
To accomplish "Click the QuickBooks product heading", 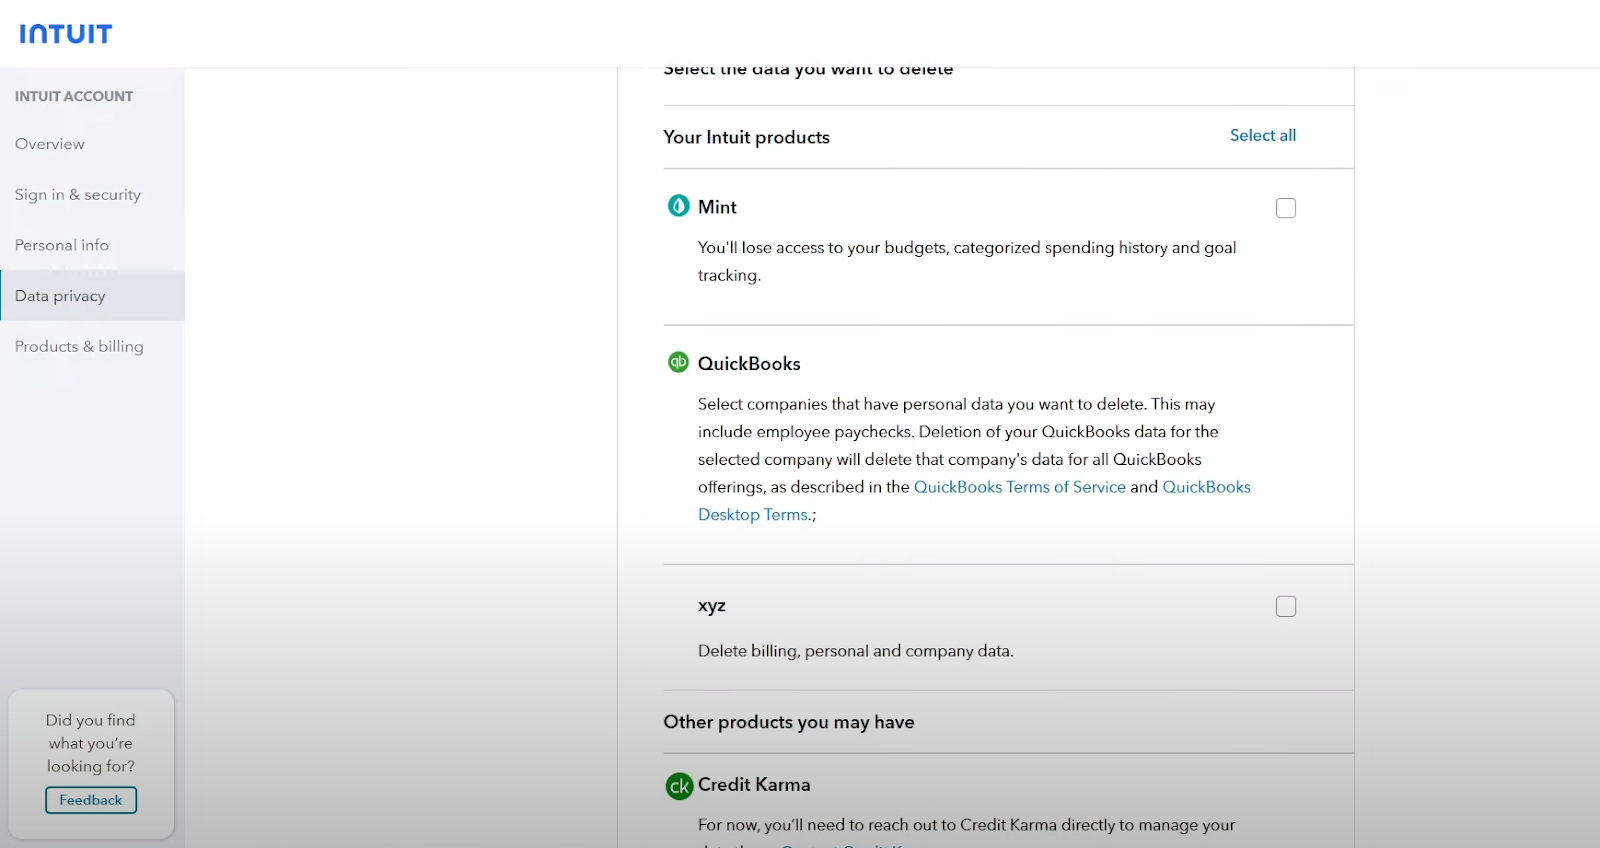I will pyautogui.click(x=749, y=364).
